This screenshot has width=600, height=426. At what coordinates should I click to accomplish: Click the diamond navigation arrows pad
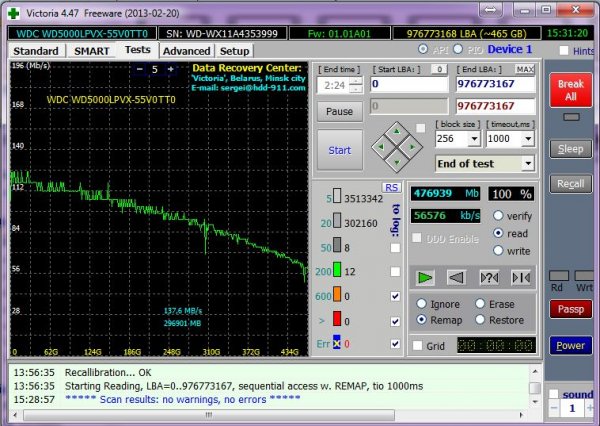[x=398, y=145]
